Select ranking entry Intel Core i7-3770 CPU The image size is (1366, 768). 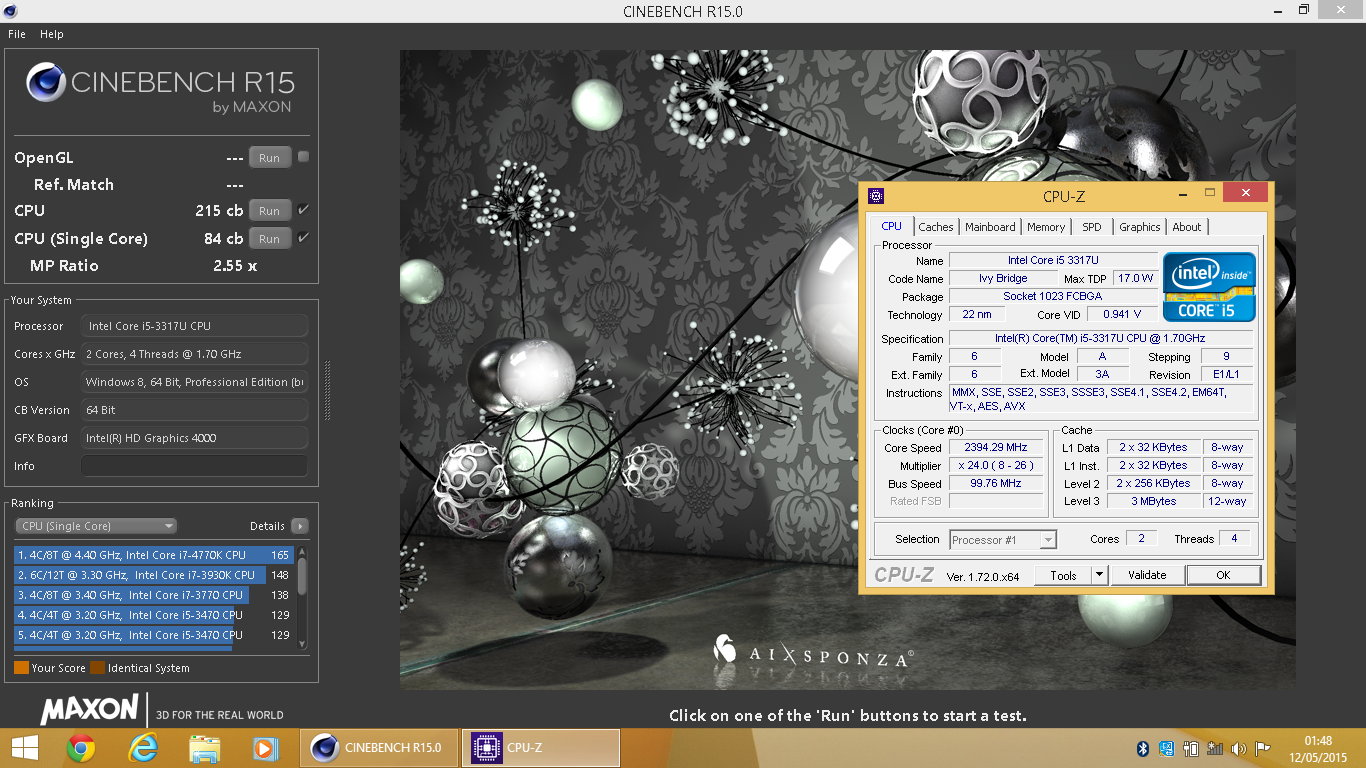pyautogui.click(x=154, y=595)
